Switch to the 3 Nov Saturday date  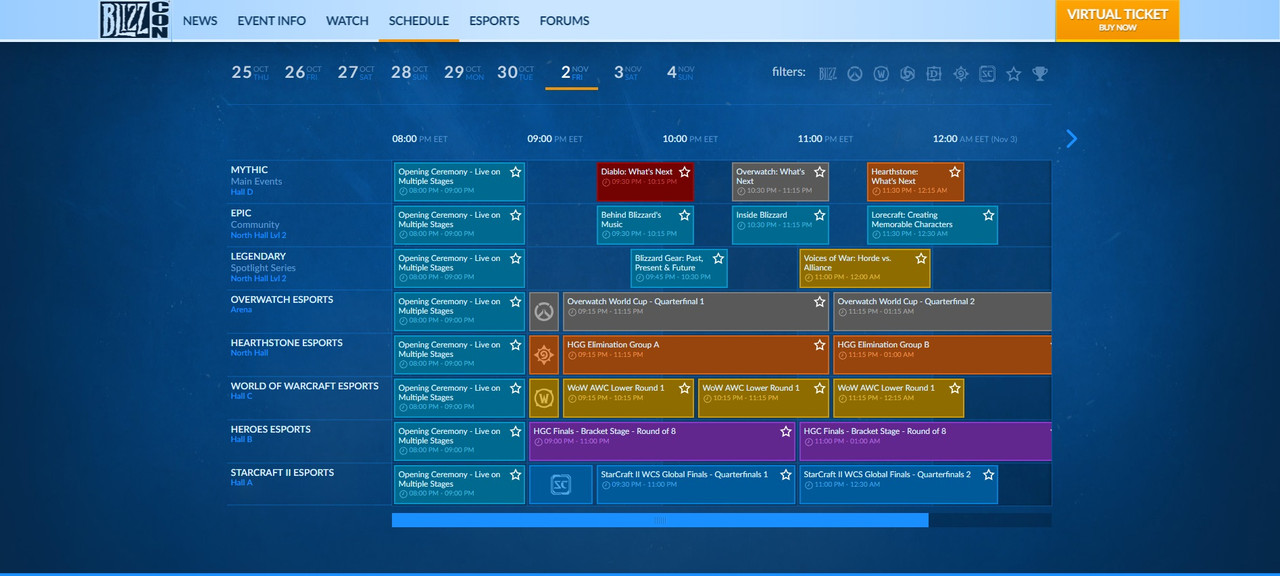[x=626, y=72]
